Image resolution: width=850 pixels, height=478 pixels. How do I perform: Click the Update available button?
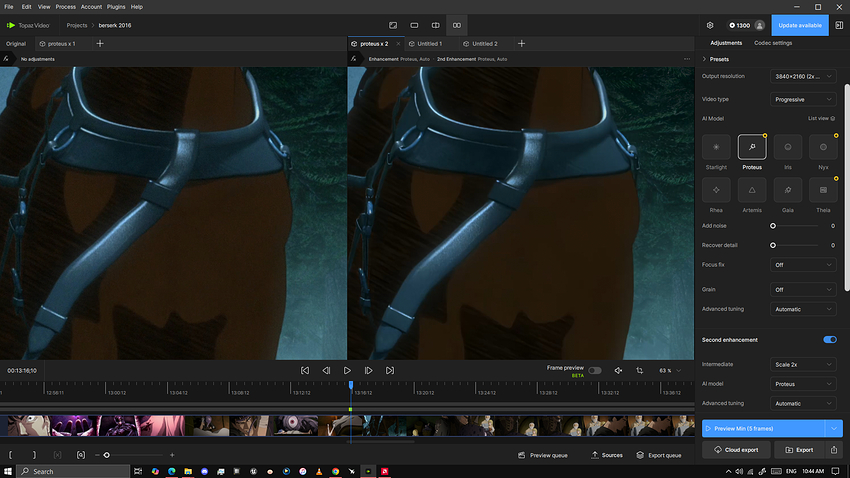point(800,25)
